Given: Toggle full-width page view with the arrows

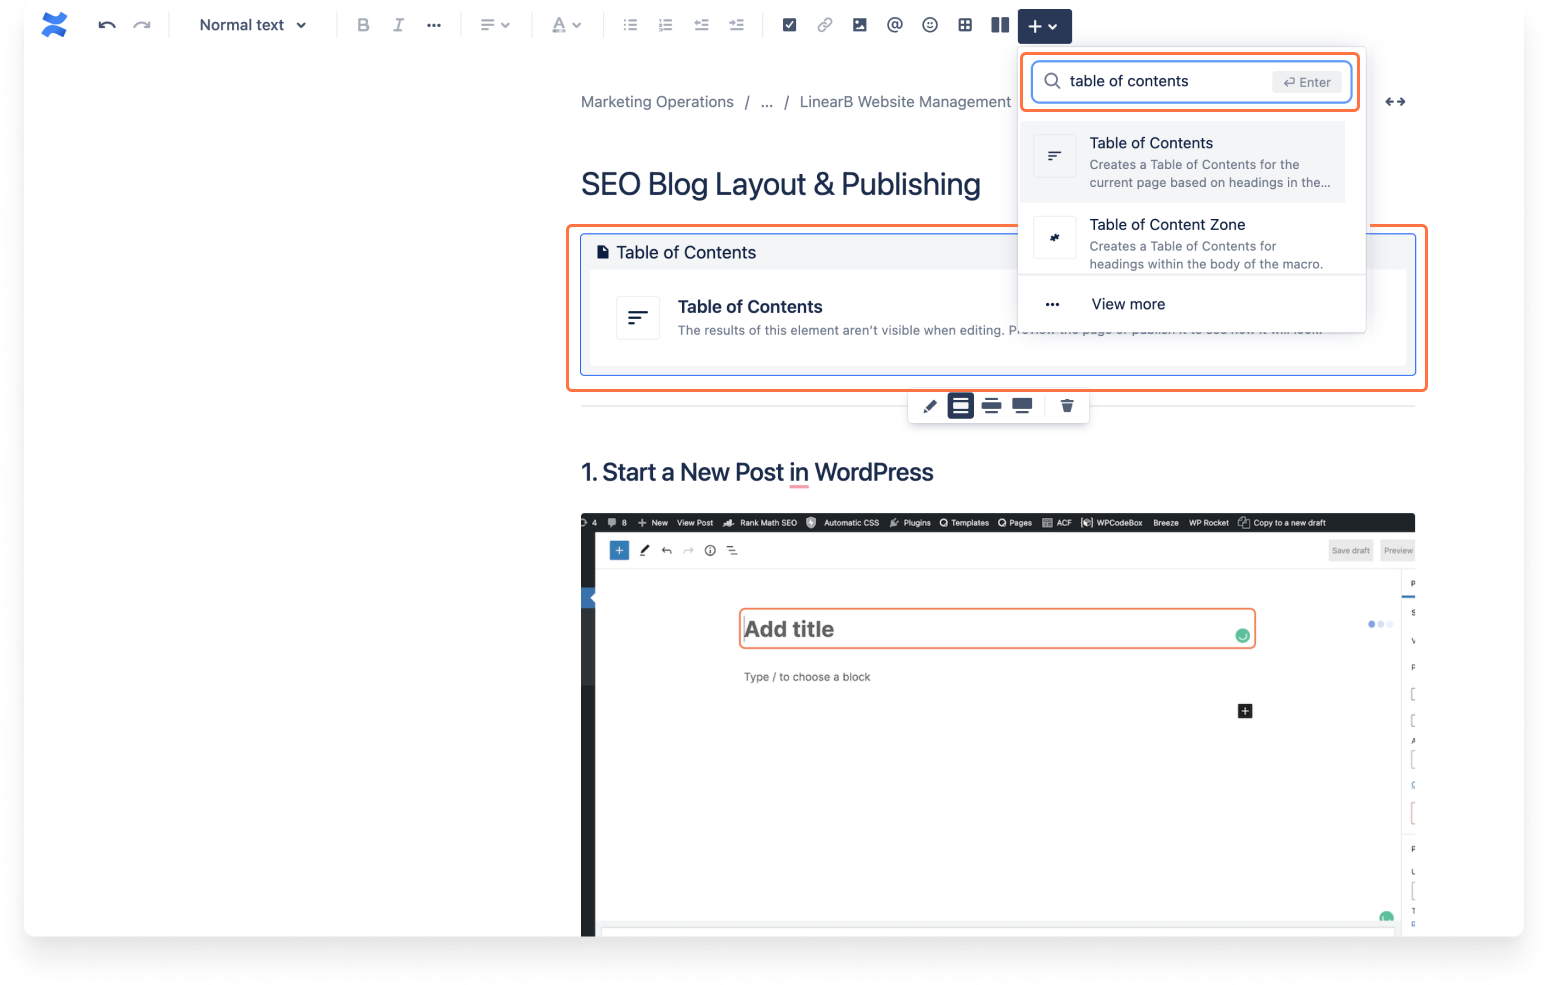Looking at the screenshot, I should (x=1395, y=101).
